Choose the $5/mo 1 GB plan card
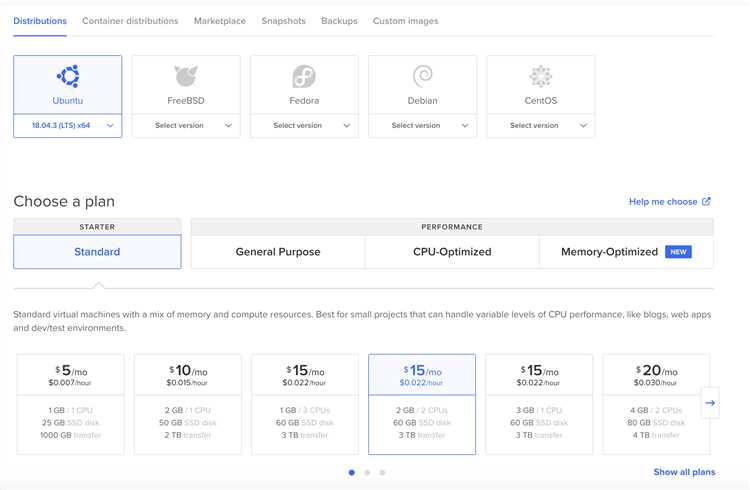 [70, 404]
